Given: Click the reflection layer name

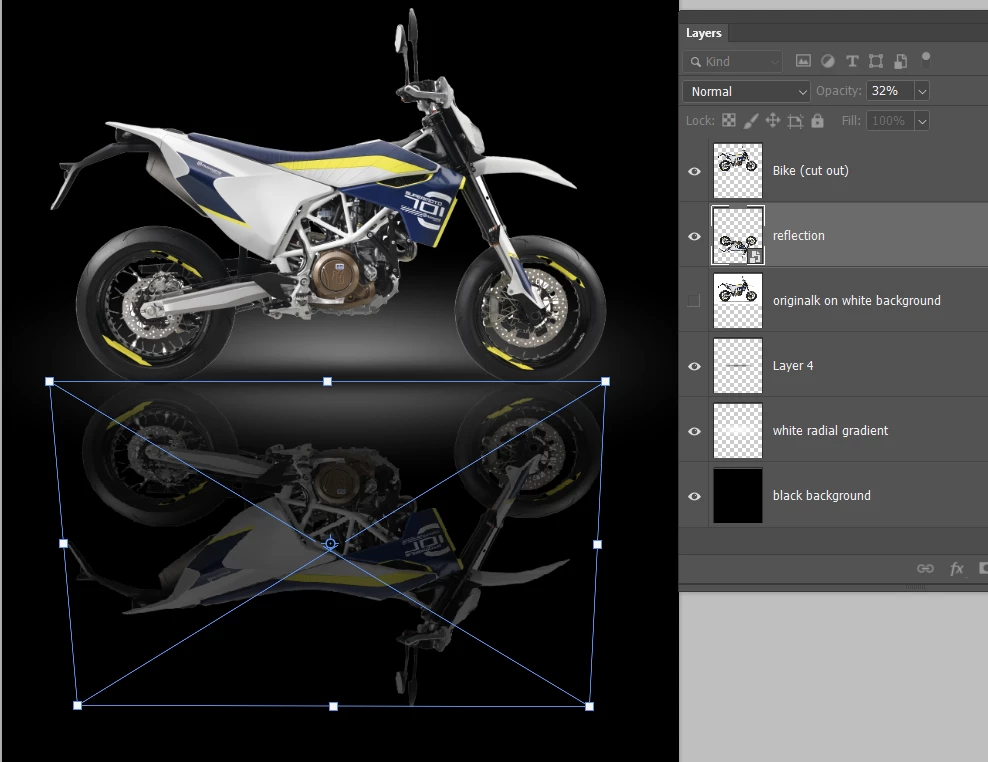Looking at the screenshot, I should 798,236.
